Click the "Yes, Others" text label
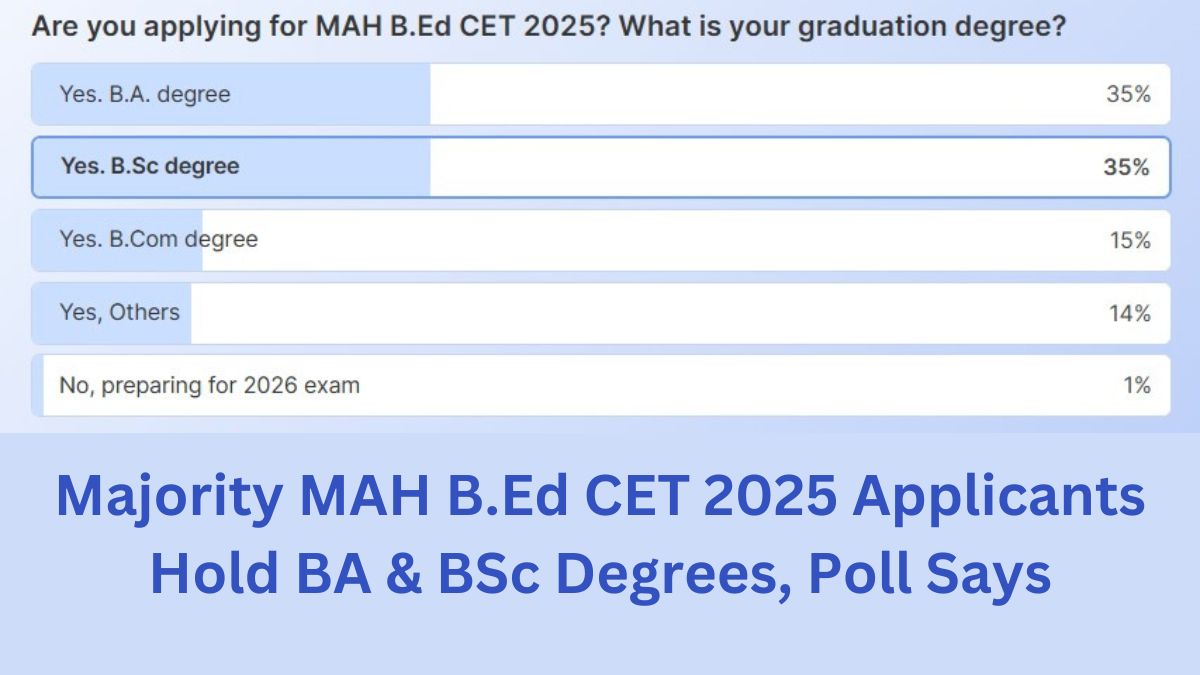Viewport: 1200px width, 675px height. tap(120, 312)
